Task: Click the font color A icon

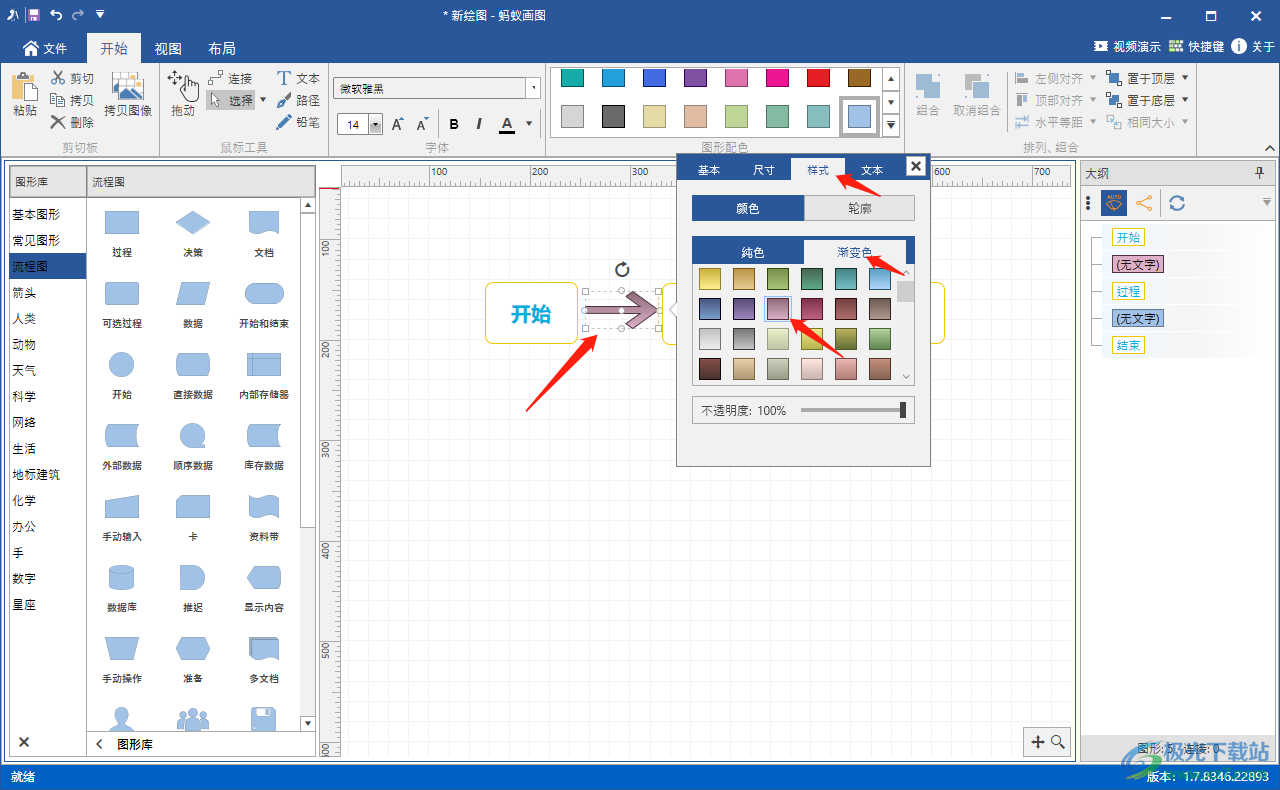Action: tap(506, 124)
